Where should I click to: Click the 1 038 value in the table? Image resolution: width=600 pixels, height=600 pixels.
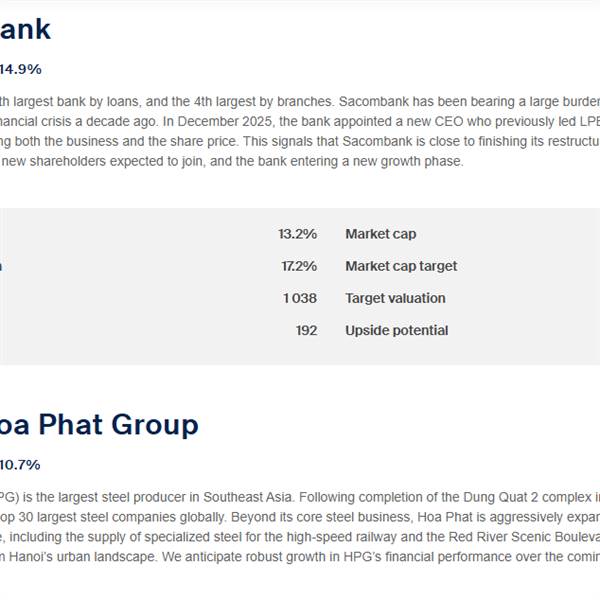[299, 298]
